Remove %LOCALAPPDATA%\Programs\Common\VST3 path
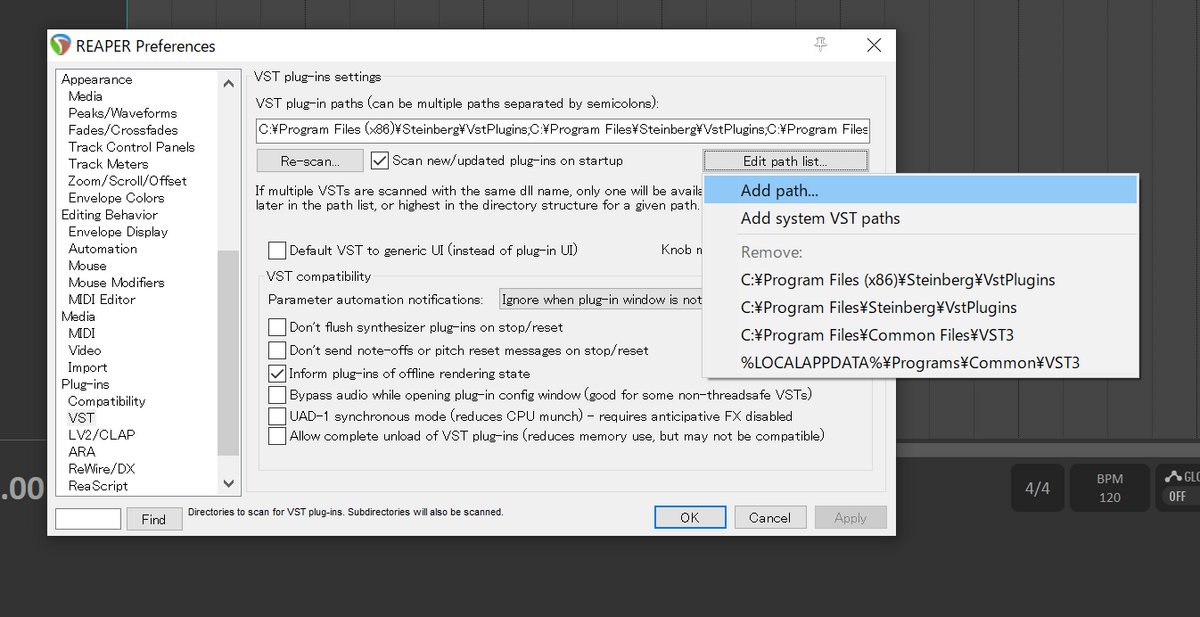This screenshot has height=617, width=1200. 920,363
